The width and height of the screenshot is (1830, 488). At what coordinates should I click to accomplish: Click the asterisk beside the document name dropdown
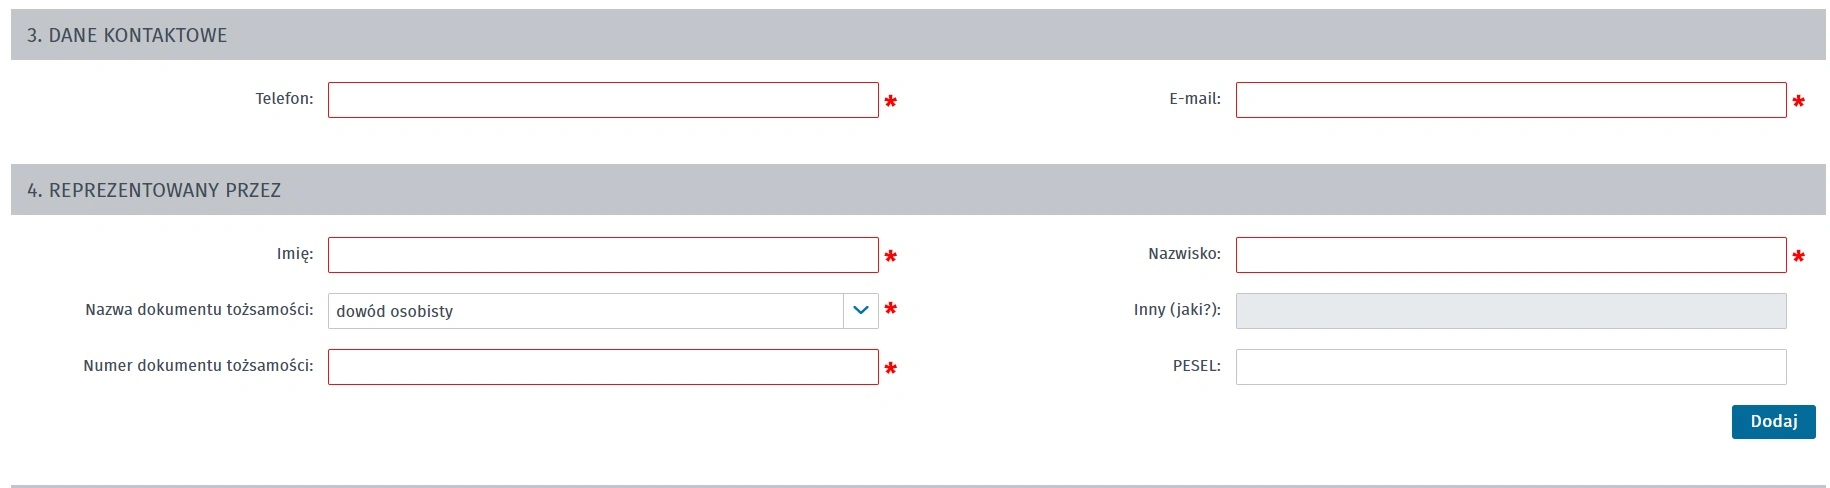[x=890, y=309]
